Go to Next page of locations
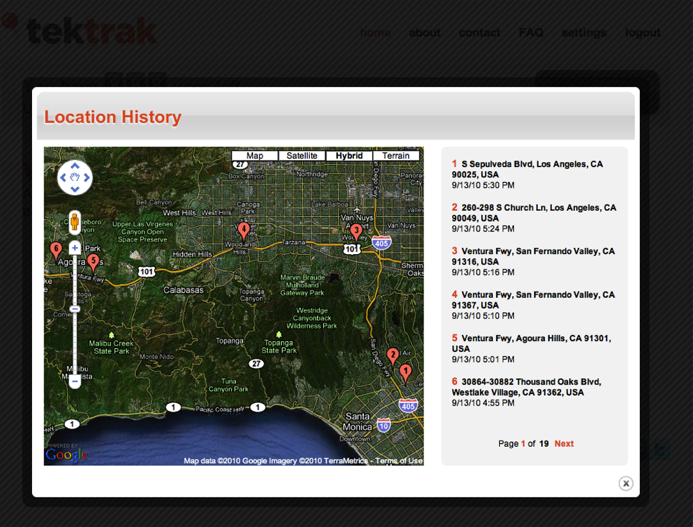 coord(564,443)
